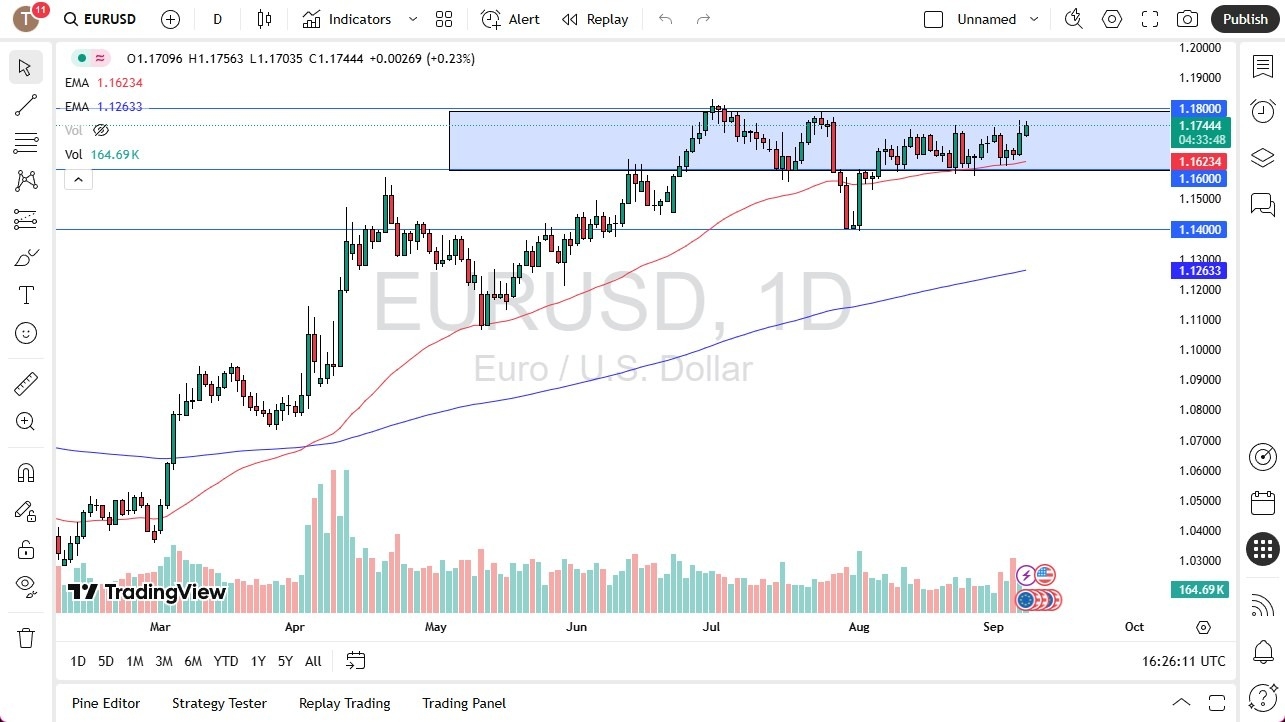
Task: Open the XABCD Pattern tool
Action: coord(25,180)
